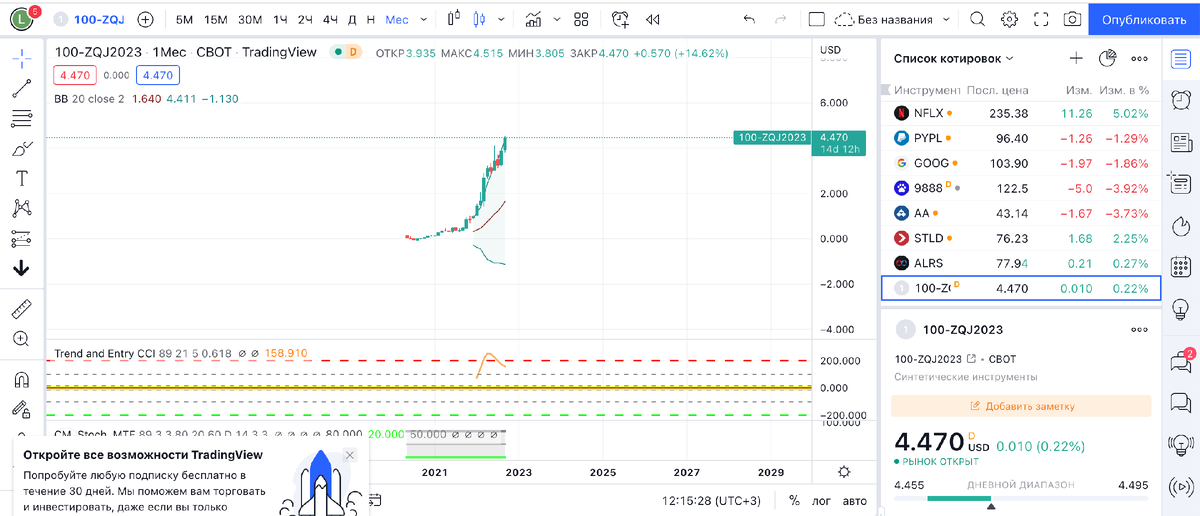The height and width of the screenshot is (516, 1200).
Task: Select the 9888 row in watchlist
Action: click(1021, 188)
